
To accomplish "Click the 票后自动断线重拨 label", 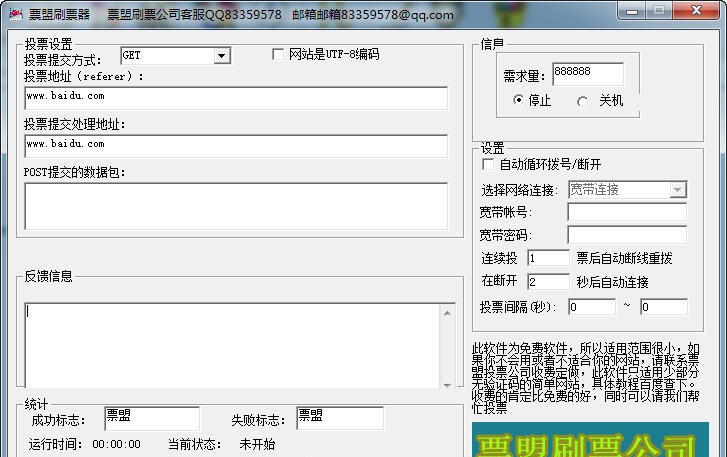I will point(624,258).
